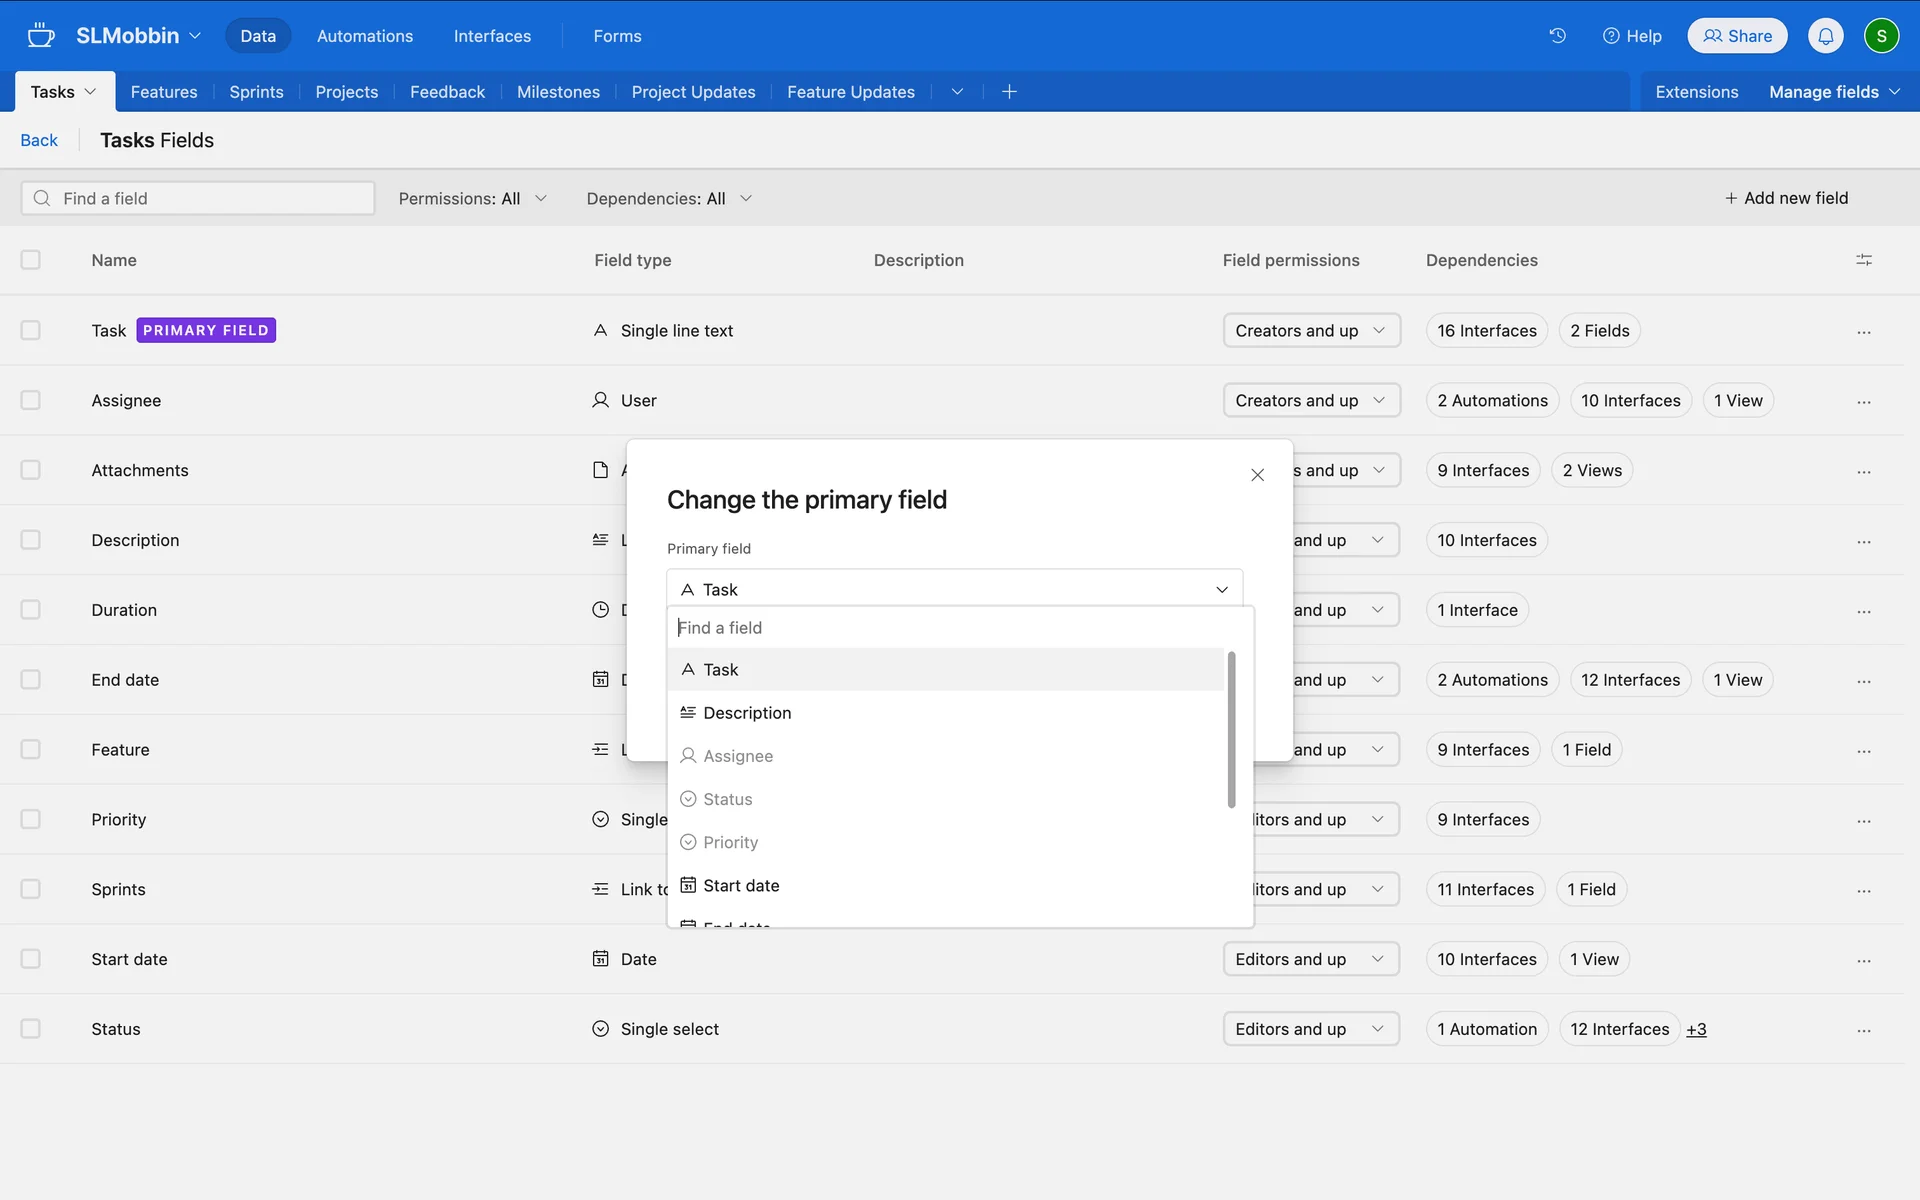Click the Back link
Screen dimensions: 1920x1200
(39, 140)
